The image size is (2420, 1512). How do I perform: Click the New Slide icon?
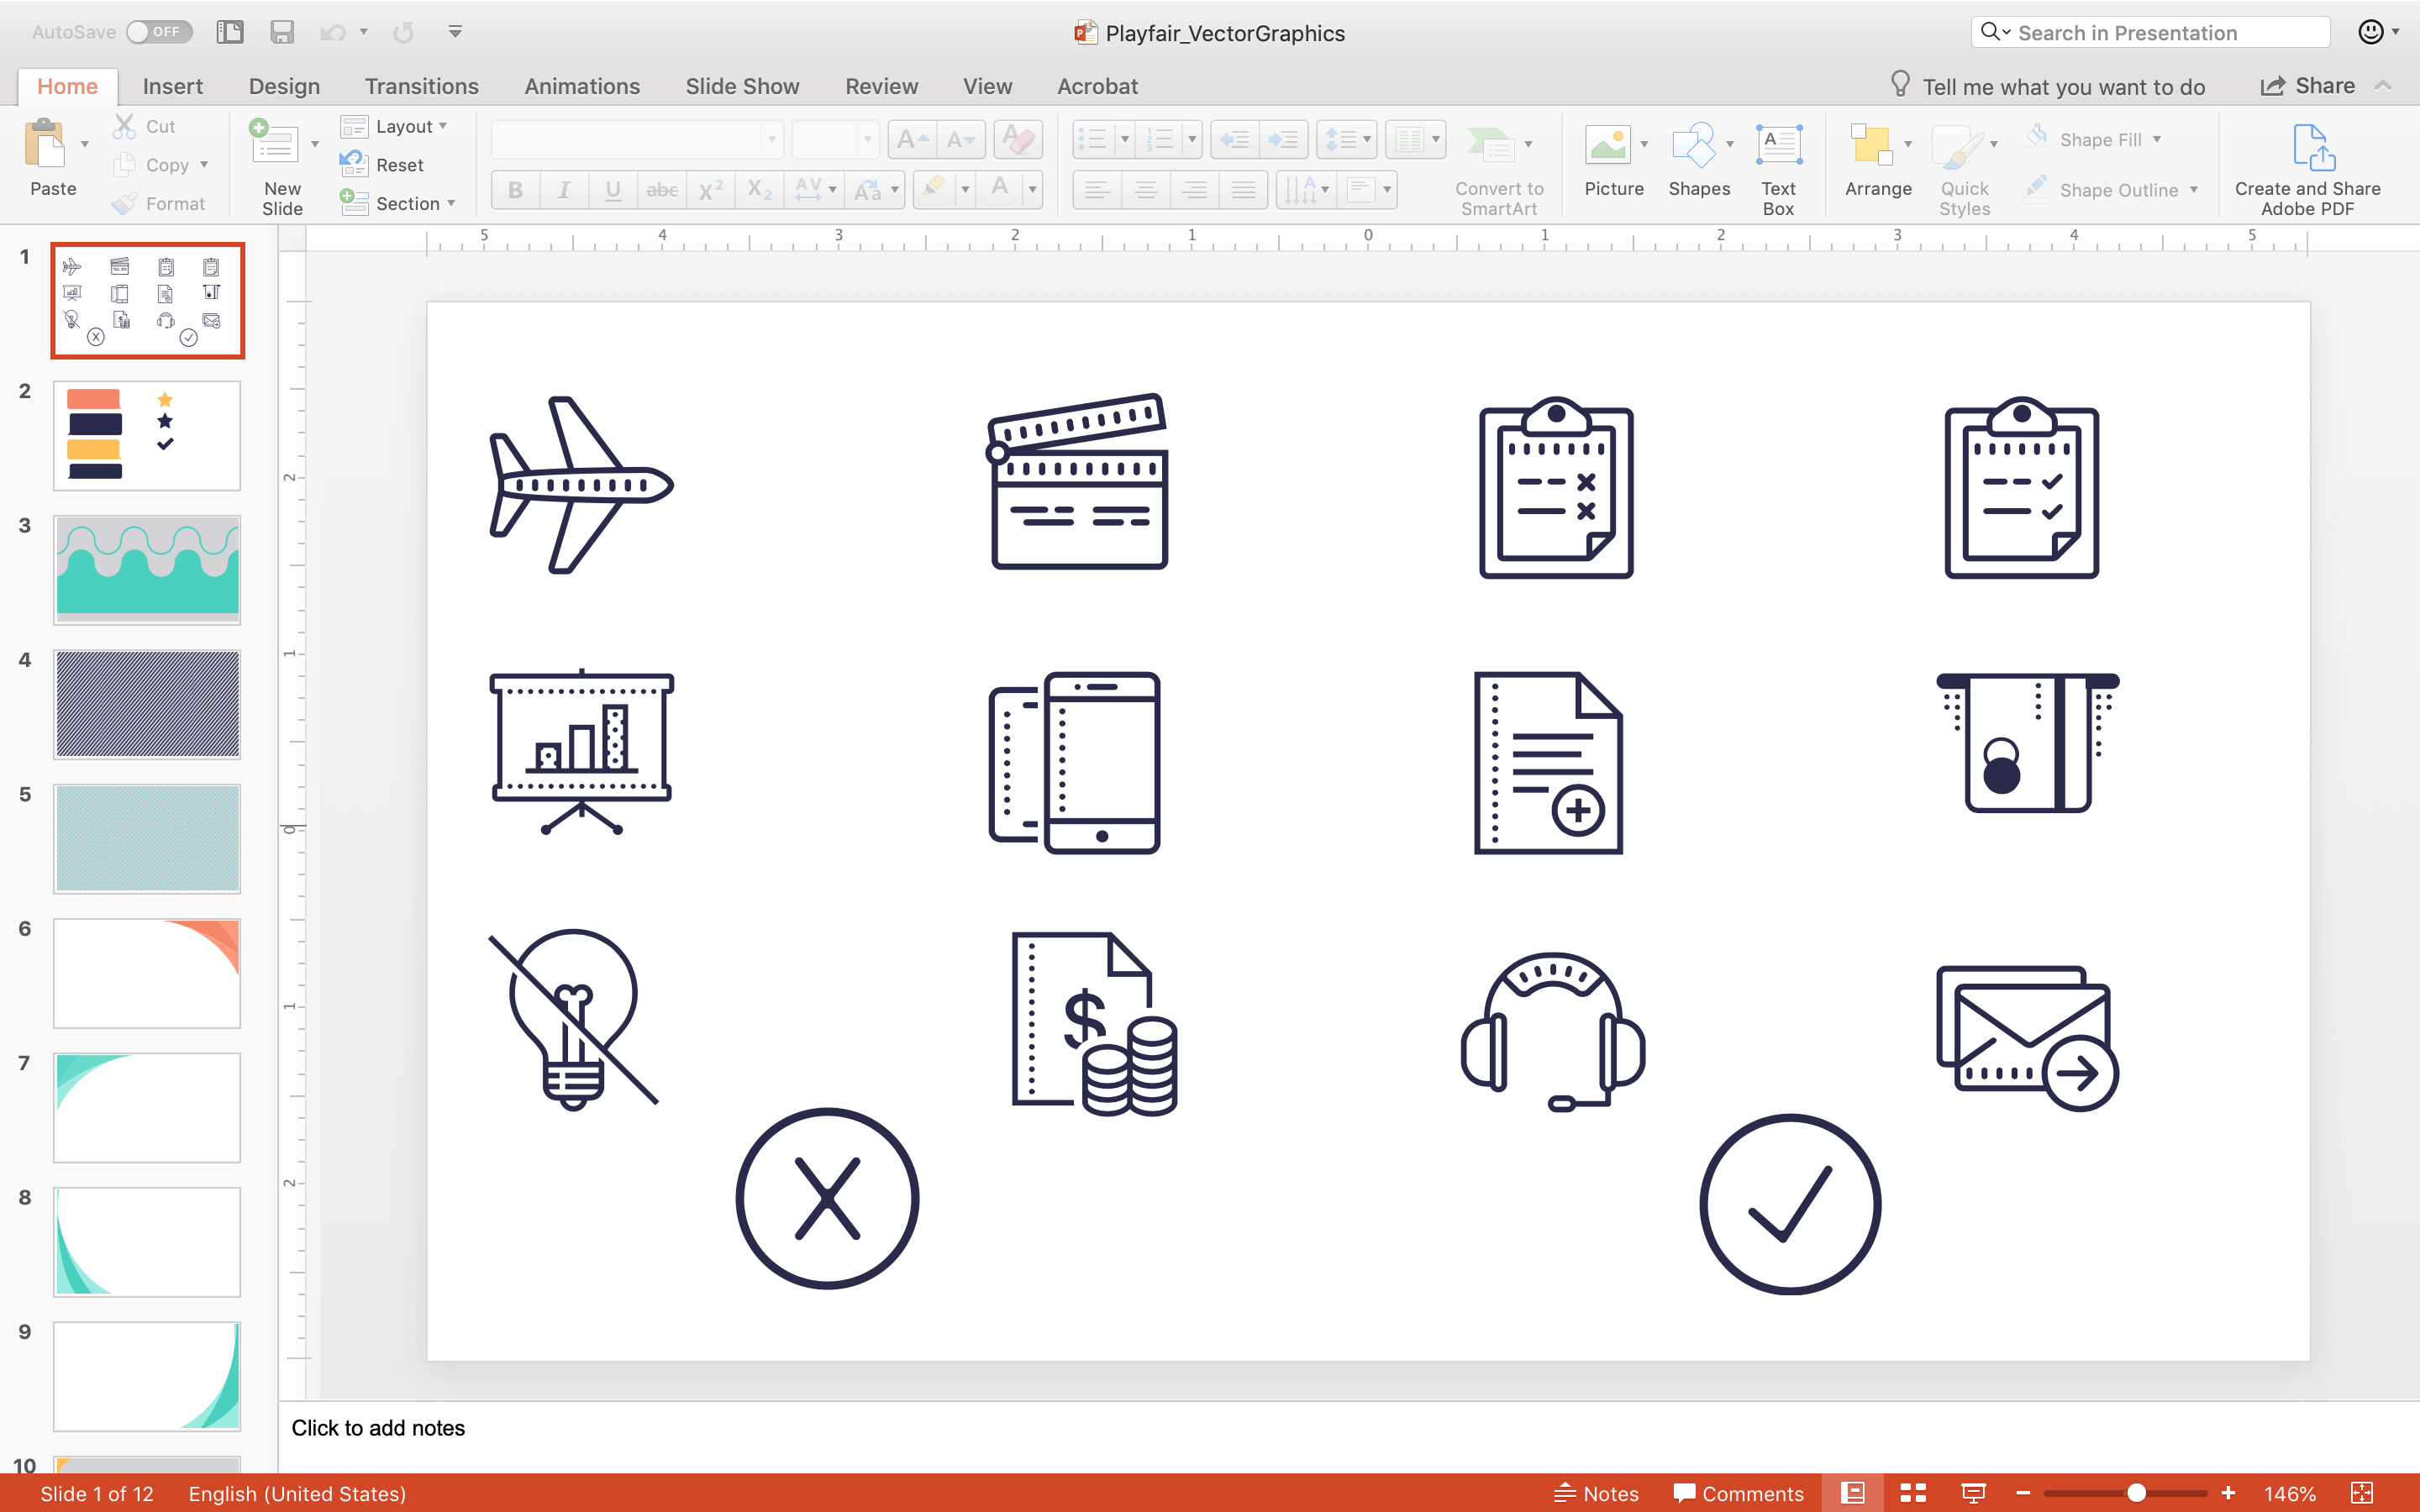[274, 147]
